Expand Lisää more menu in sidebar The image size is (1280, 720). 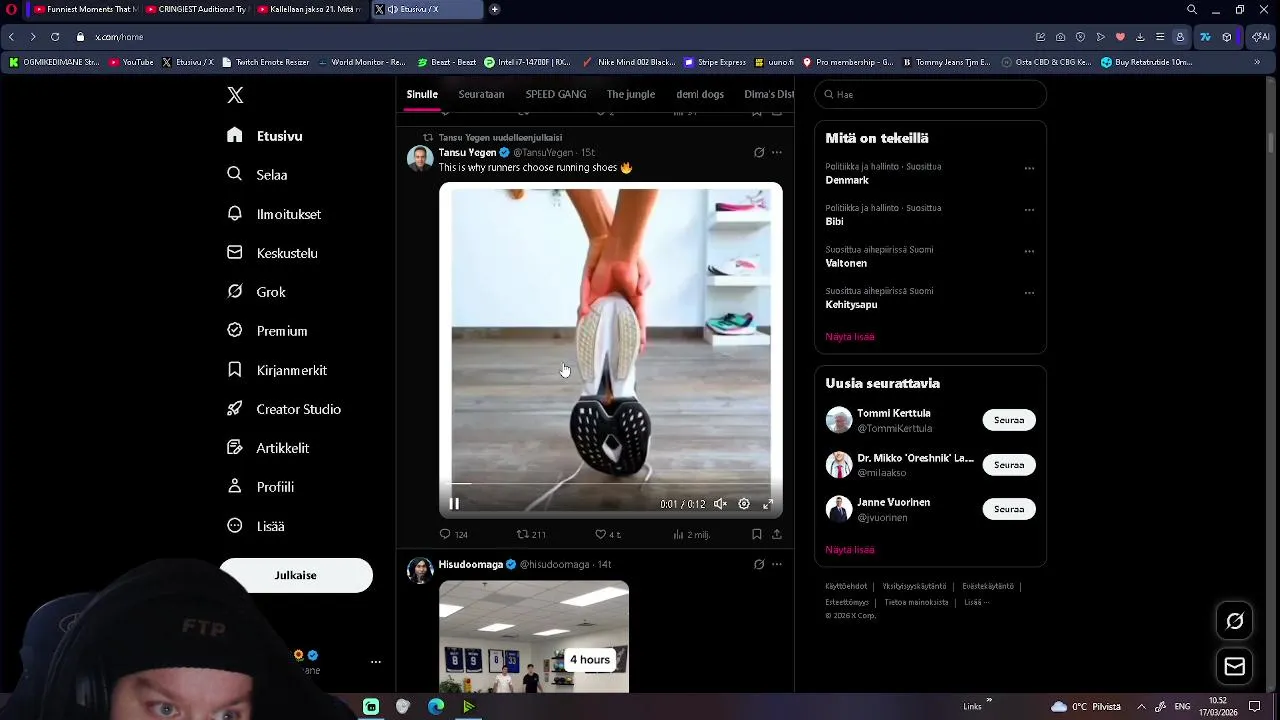tap(256, 526)
